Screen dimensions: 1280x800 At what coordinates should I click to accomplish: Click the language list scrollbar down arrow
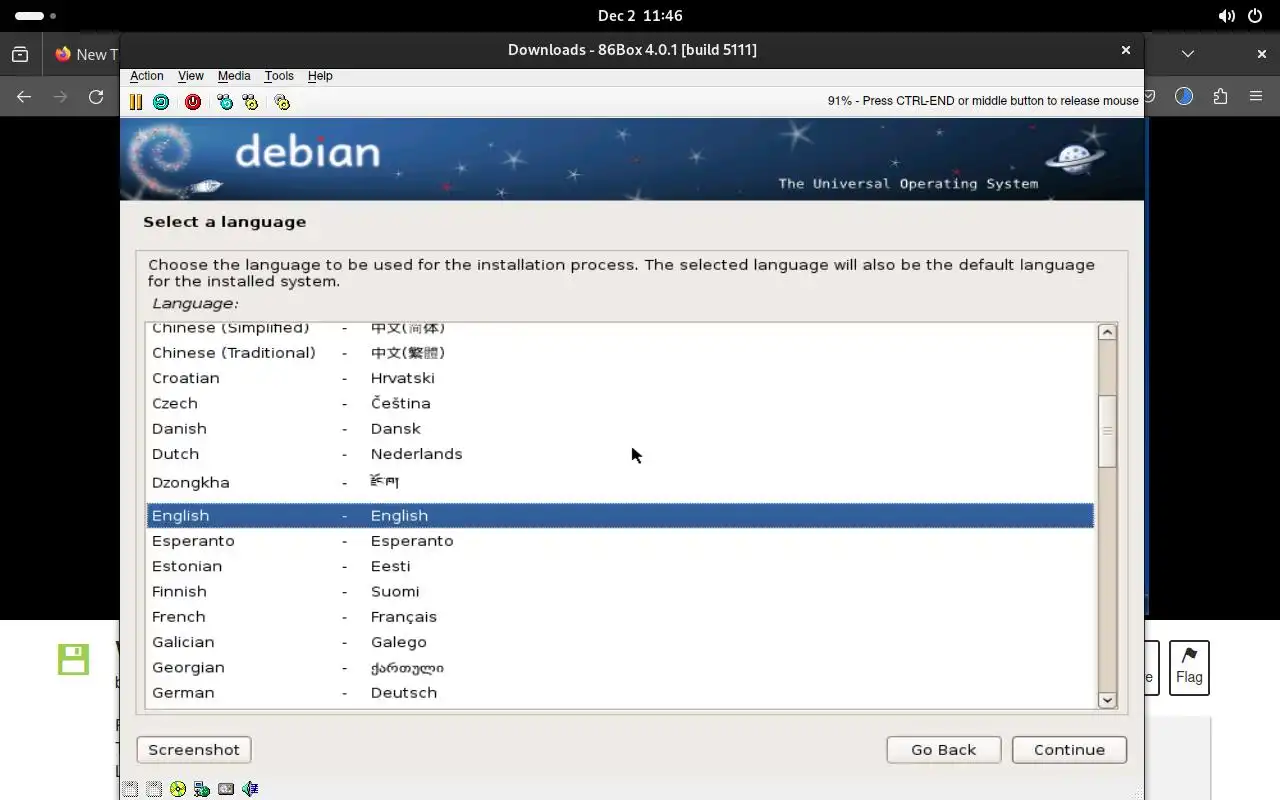pyautogui.click(x=1107, y=700)
